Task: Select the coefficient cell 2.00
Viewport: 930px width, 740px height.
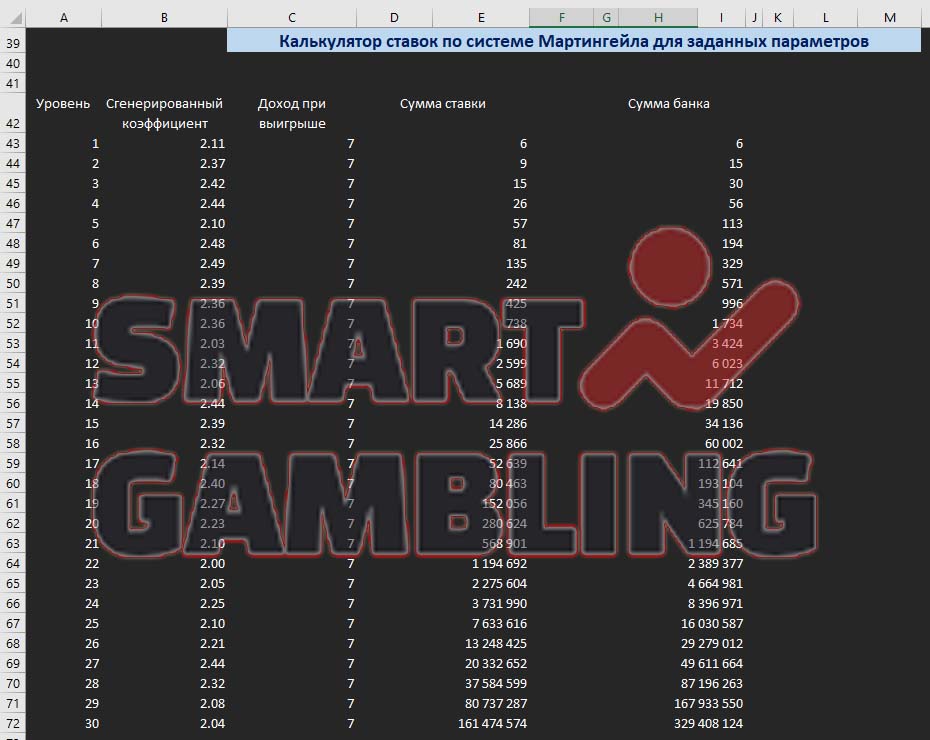Action: click(x=164, y=564)
